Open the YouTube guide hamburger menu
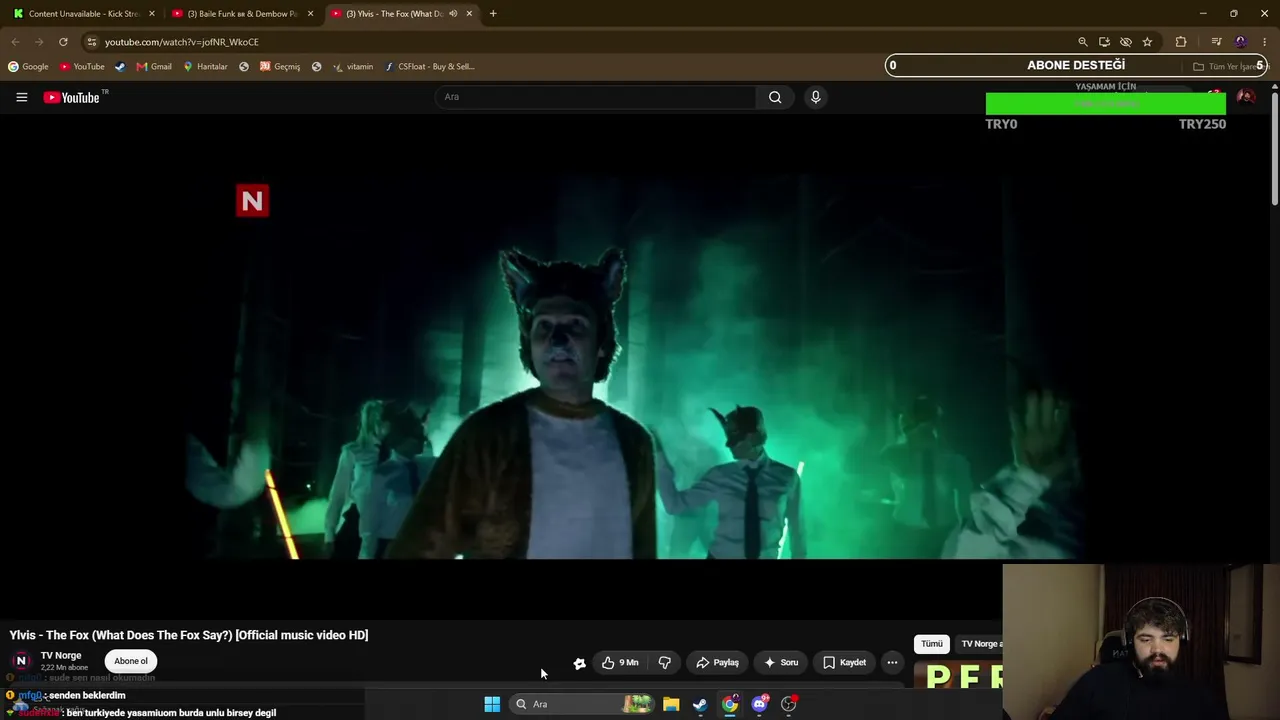Screen dimensions: 1280x720 click(21, 97)
